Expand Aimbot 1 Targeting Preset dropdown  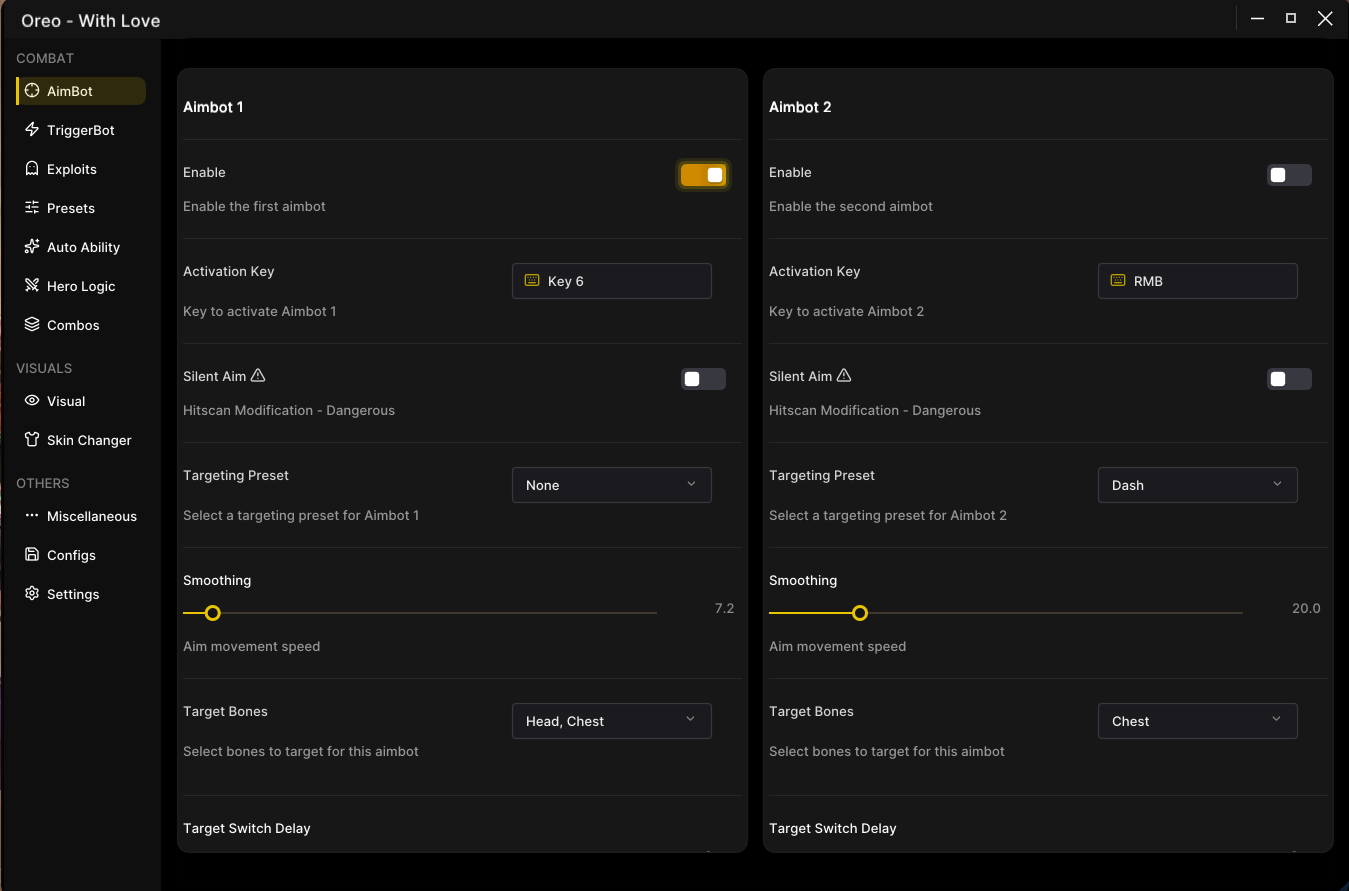coord(612,485)
